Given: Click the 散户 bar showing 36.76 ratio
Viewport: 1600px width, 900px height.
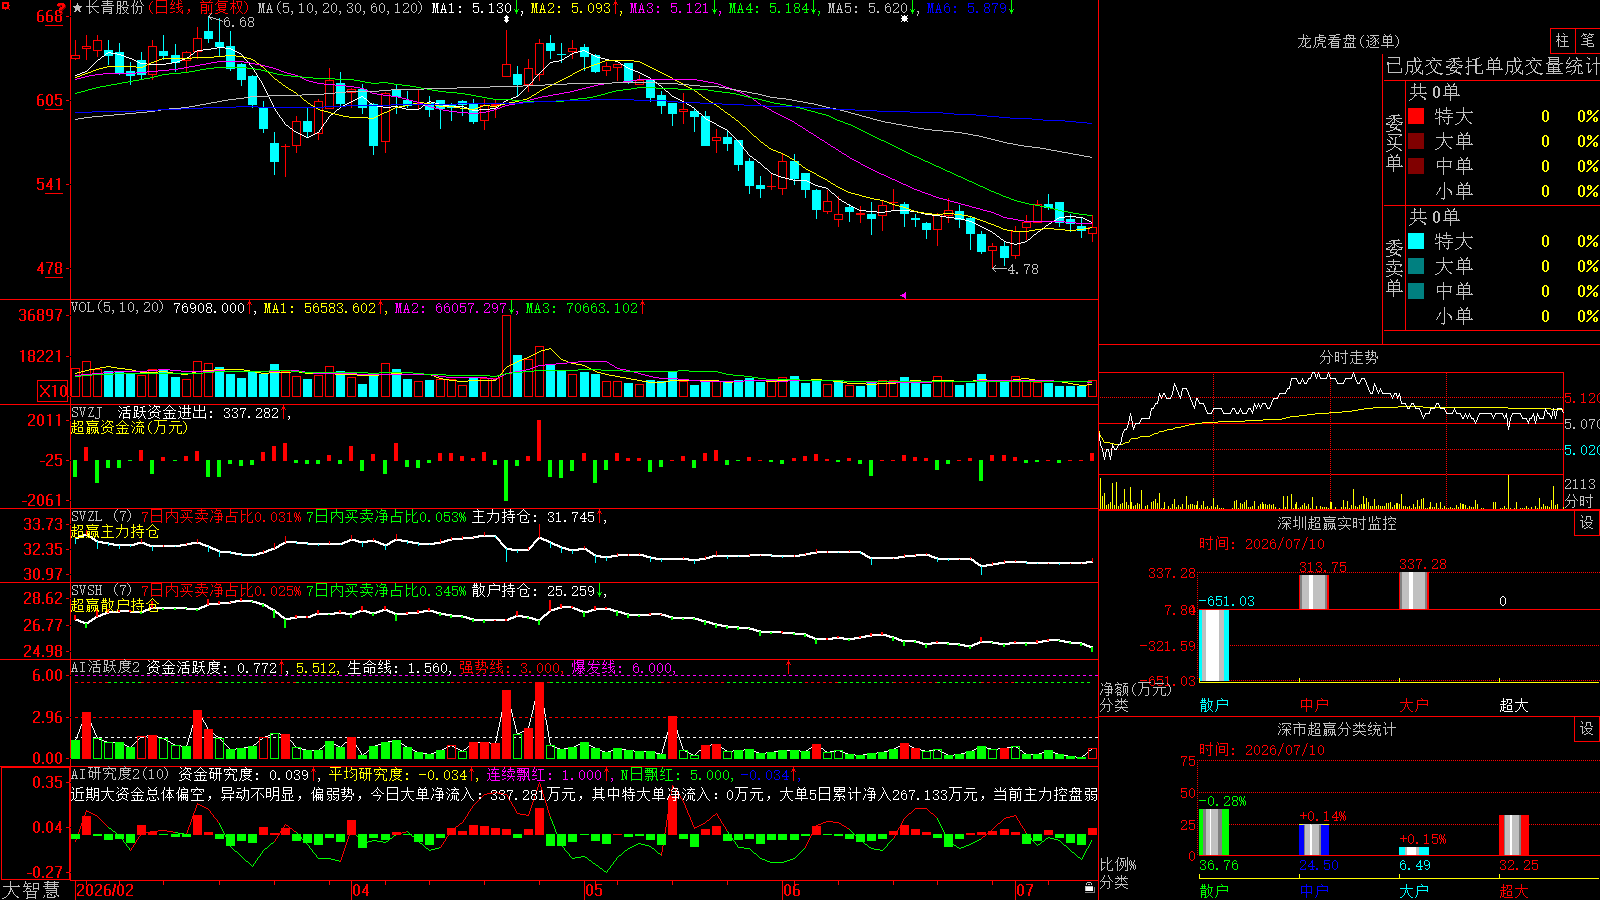Looking at the screenshot, I should pyautogui.click(x=1214, y=832).
